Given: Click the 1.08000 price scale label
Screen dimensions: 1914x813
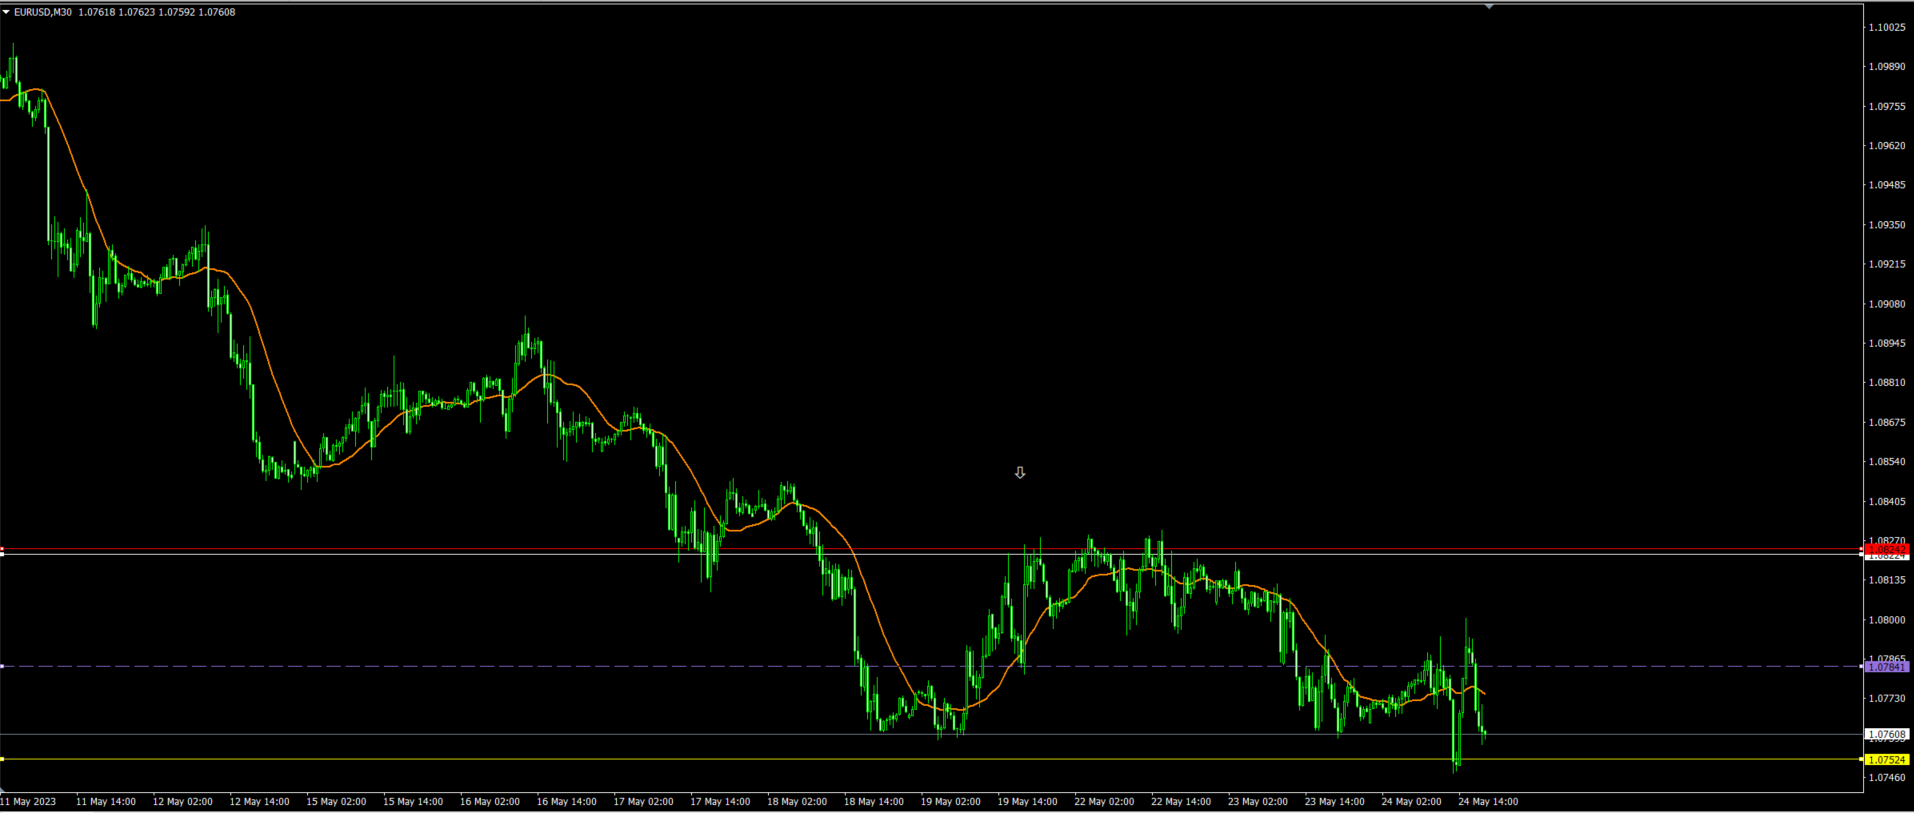Looking at the screenshot, I should [x=1886, y=620].
